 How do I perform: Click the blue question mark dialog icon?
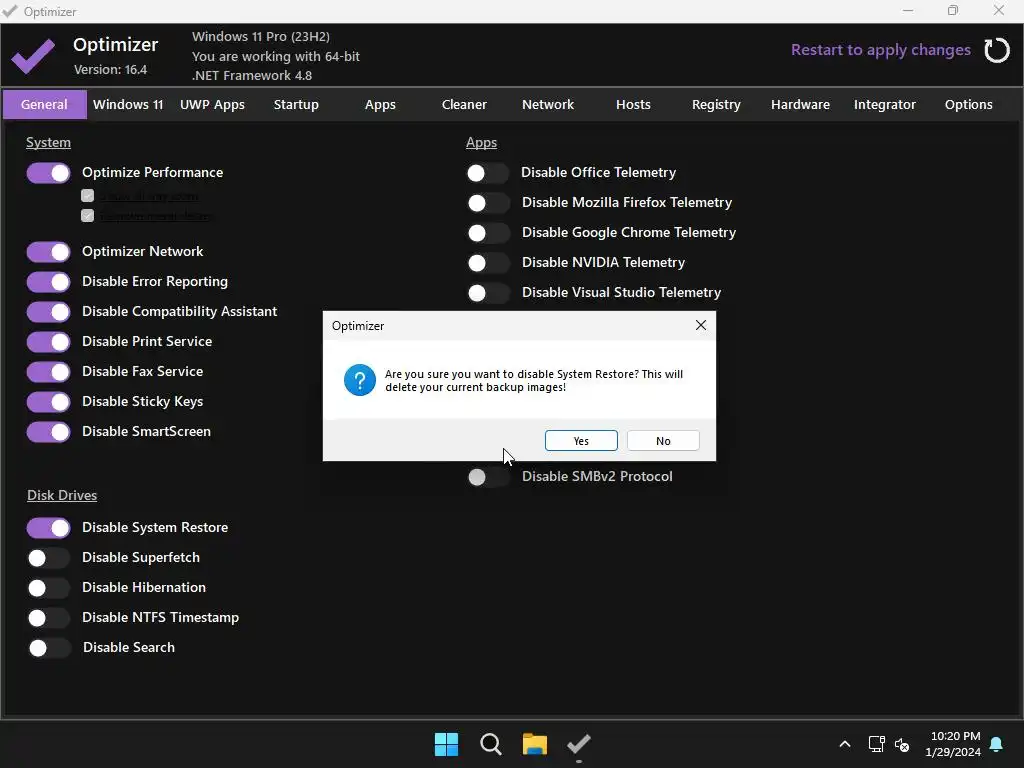360,380
